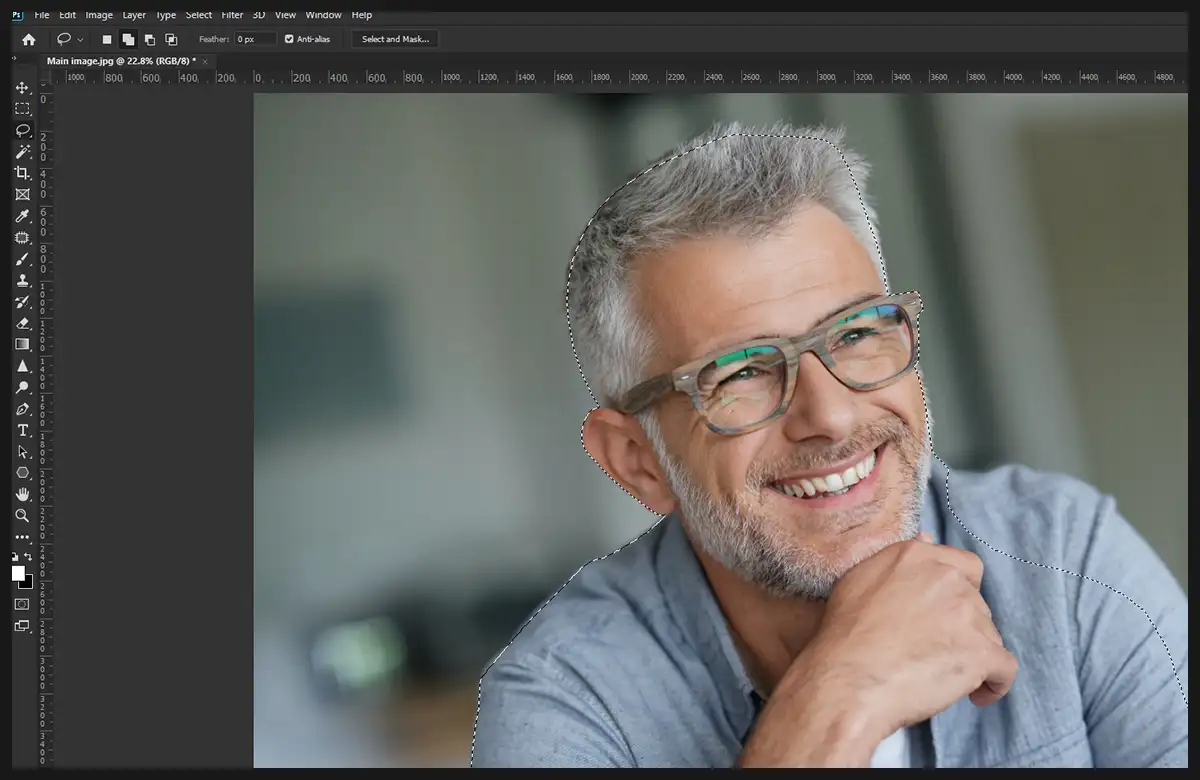
Task: Select the Dodge tool
Action: click(x=22, y=387)
